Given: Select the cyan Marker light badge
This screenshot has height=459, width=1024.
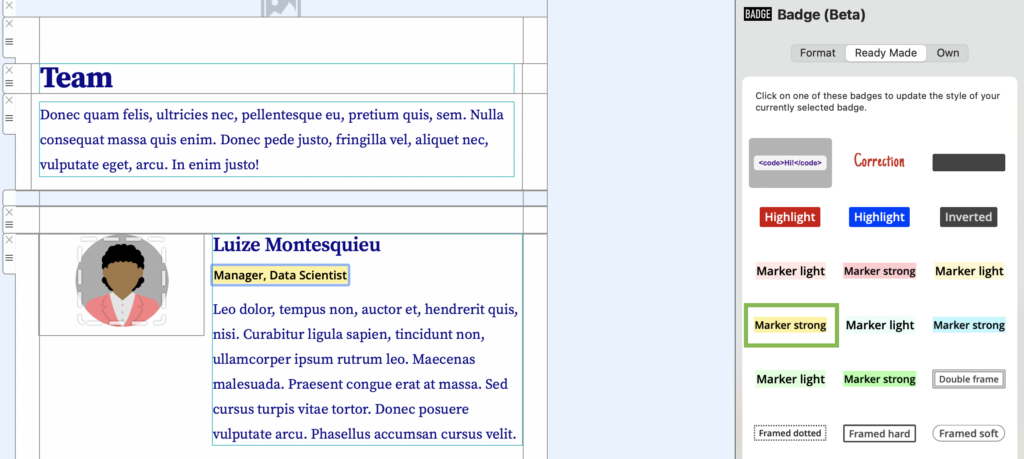Looking at the screenshot, I should 879,324.
